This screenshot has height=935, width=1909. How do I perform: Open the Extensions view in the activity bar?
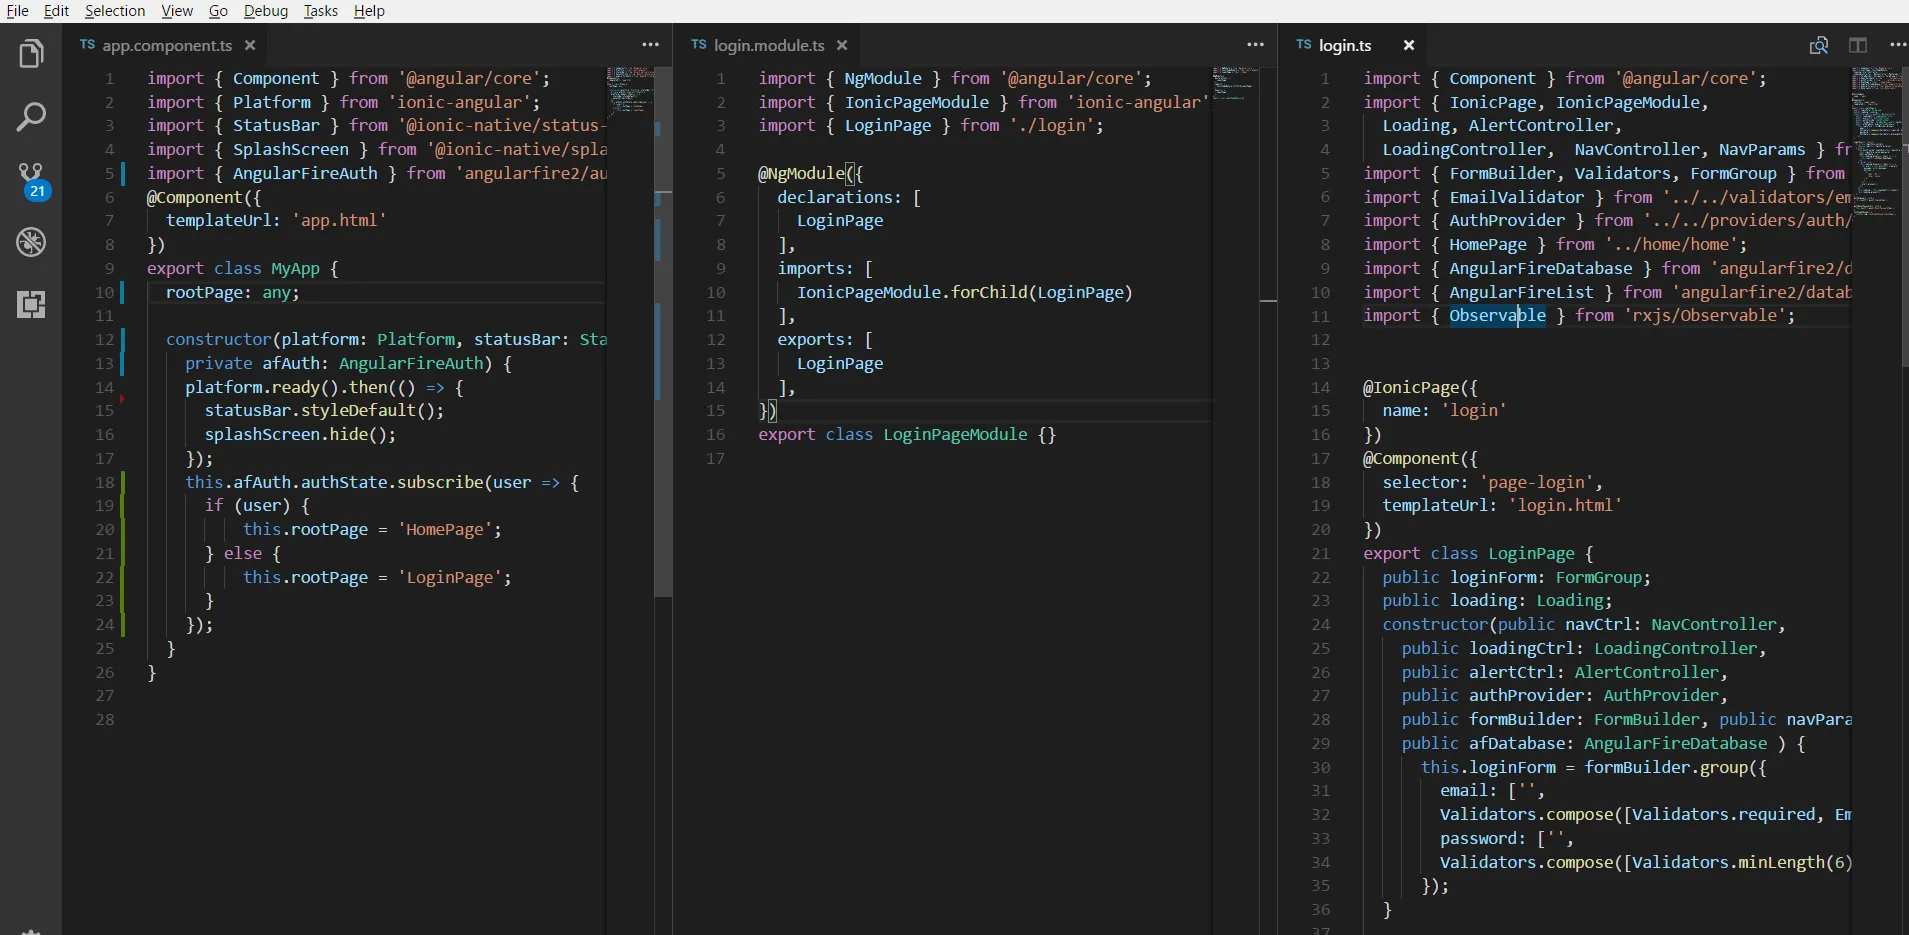(x=31, y=304)
